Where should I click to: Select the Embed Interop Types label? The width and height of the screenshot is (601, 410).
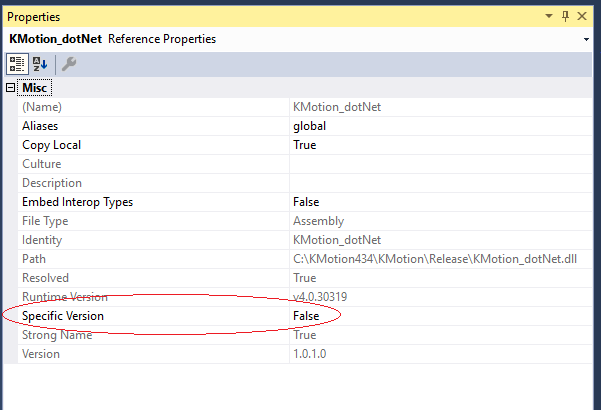pos(77,202)
